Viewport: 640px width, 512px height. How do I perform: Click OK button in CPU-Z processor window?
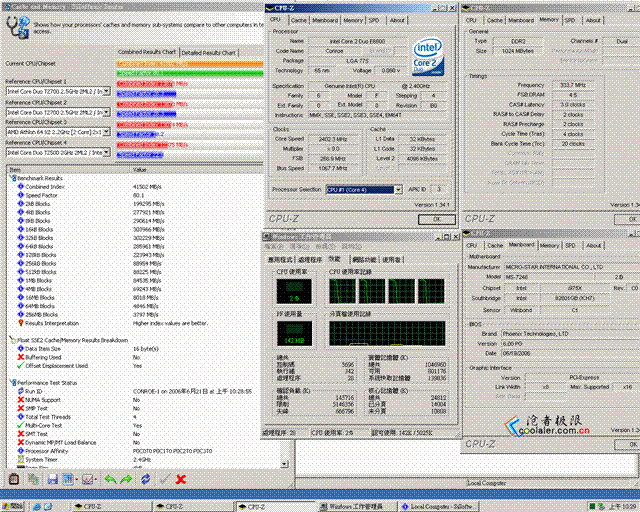437,219
